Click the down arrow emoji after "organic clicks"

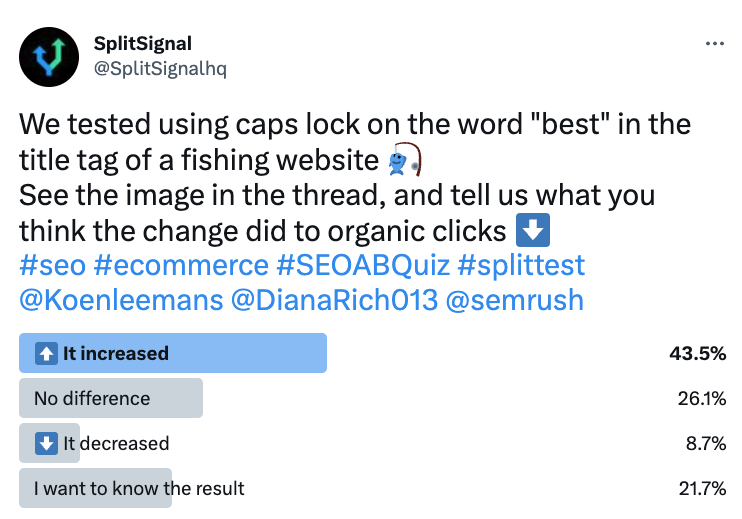[531, 231]
